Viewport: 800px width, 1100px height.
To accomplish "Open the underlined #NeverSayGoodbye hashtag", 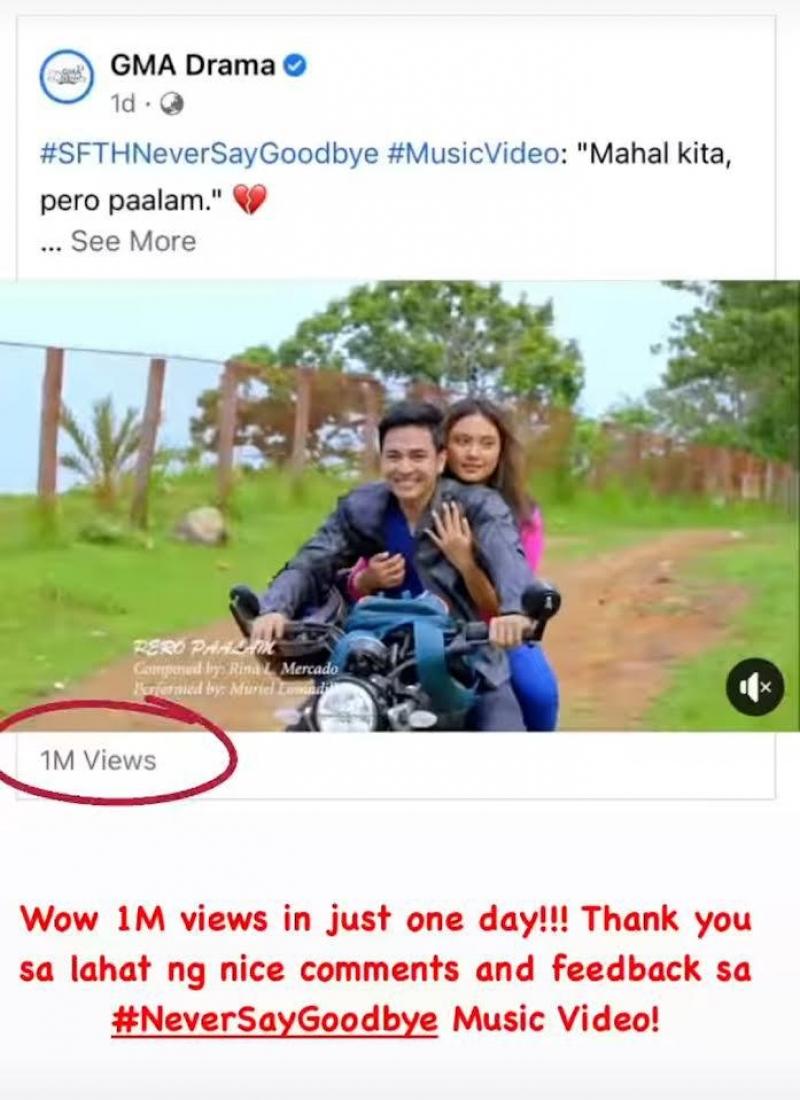I will pyautogui.click(x=274, y=1022).
